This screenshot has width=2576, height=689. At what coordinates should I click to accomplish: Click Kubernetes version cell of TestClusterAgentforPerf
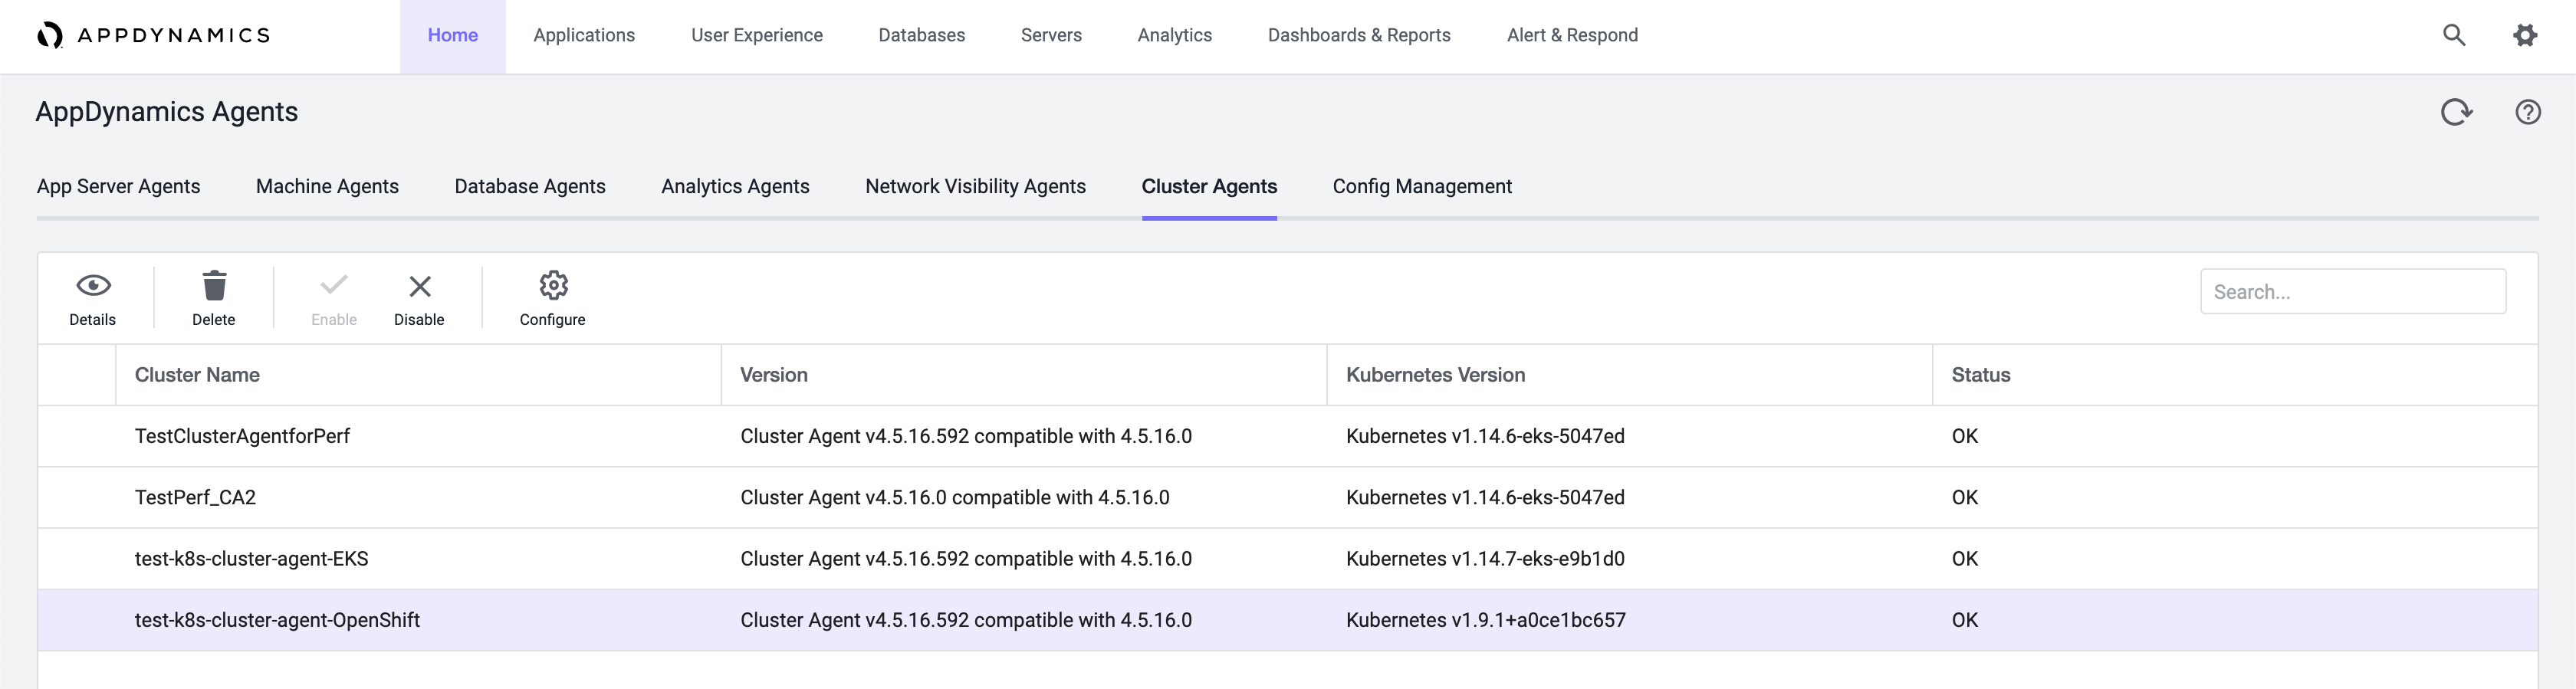[x=1485, y=437]
